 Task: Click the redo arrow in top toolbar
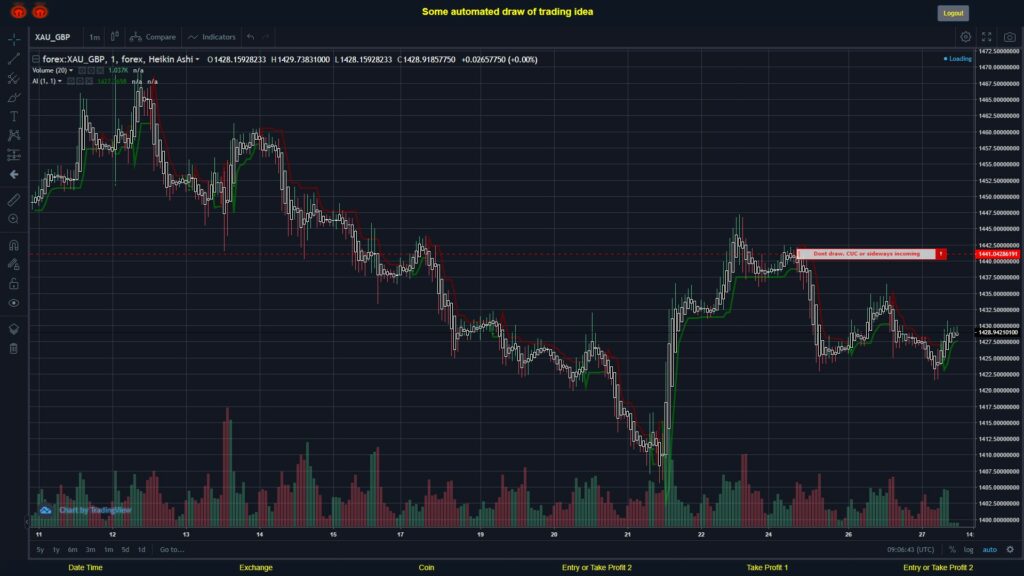(x=266, y=37)
